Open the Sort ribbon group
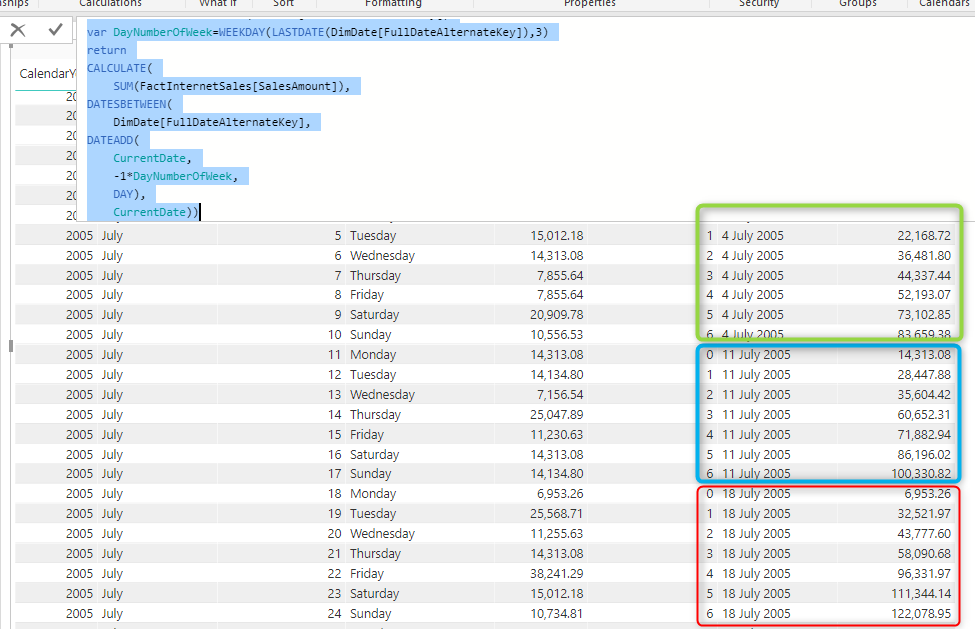Screen dimensions: 975x629 tap(283, 4)
